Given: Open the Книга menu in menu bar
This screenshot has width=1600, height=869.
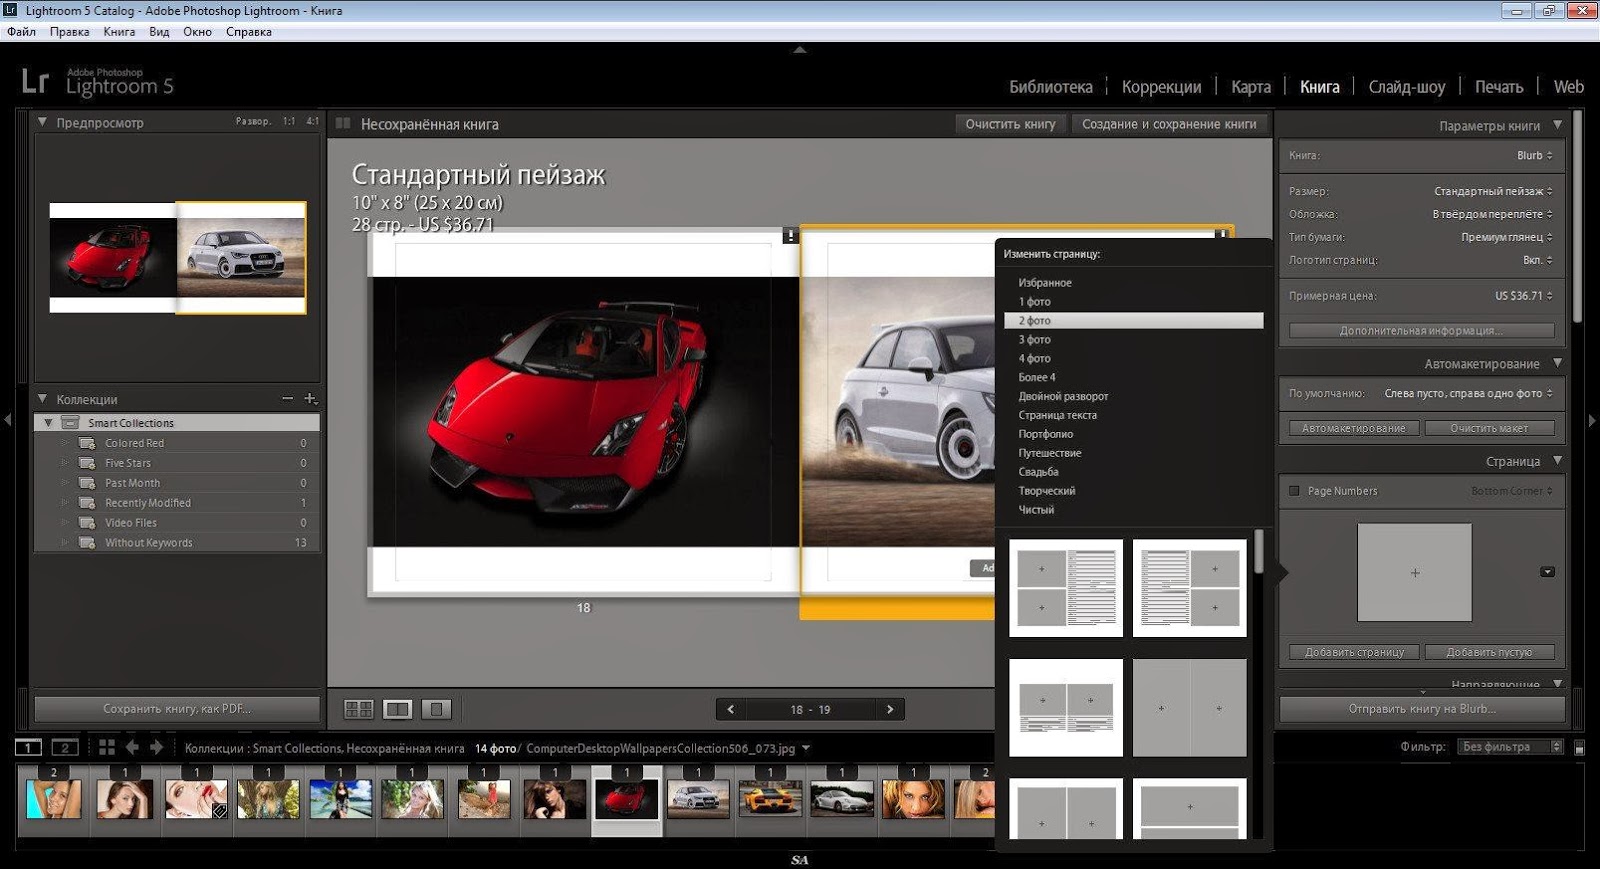Looking at the screenshot, I should pos(119,32).
